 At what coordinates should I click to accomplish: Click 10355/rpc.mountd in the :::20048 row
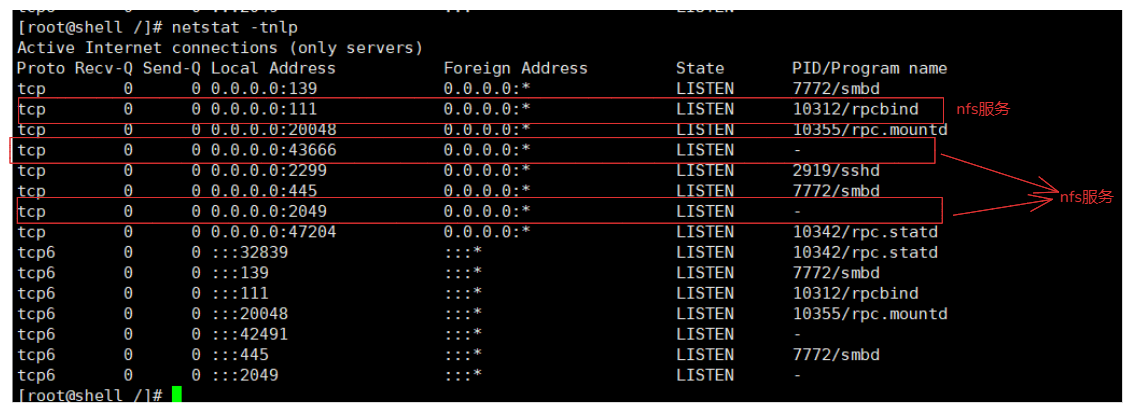(869, 314)
